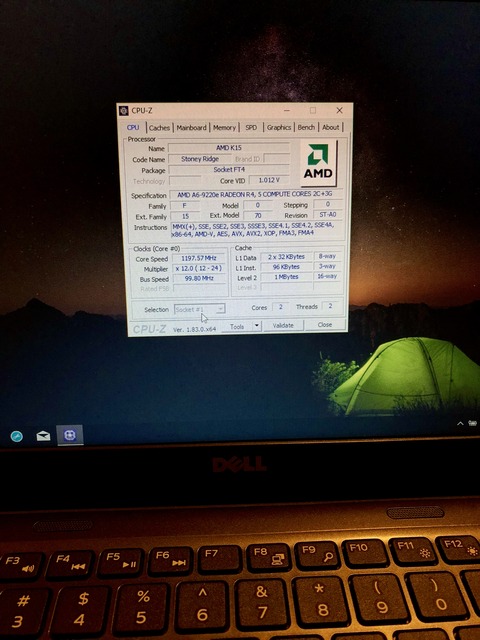Open the Mail app in taskbar
Screen dimensions: 480x640
[x=43, y=436]
